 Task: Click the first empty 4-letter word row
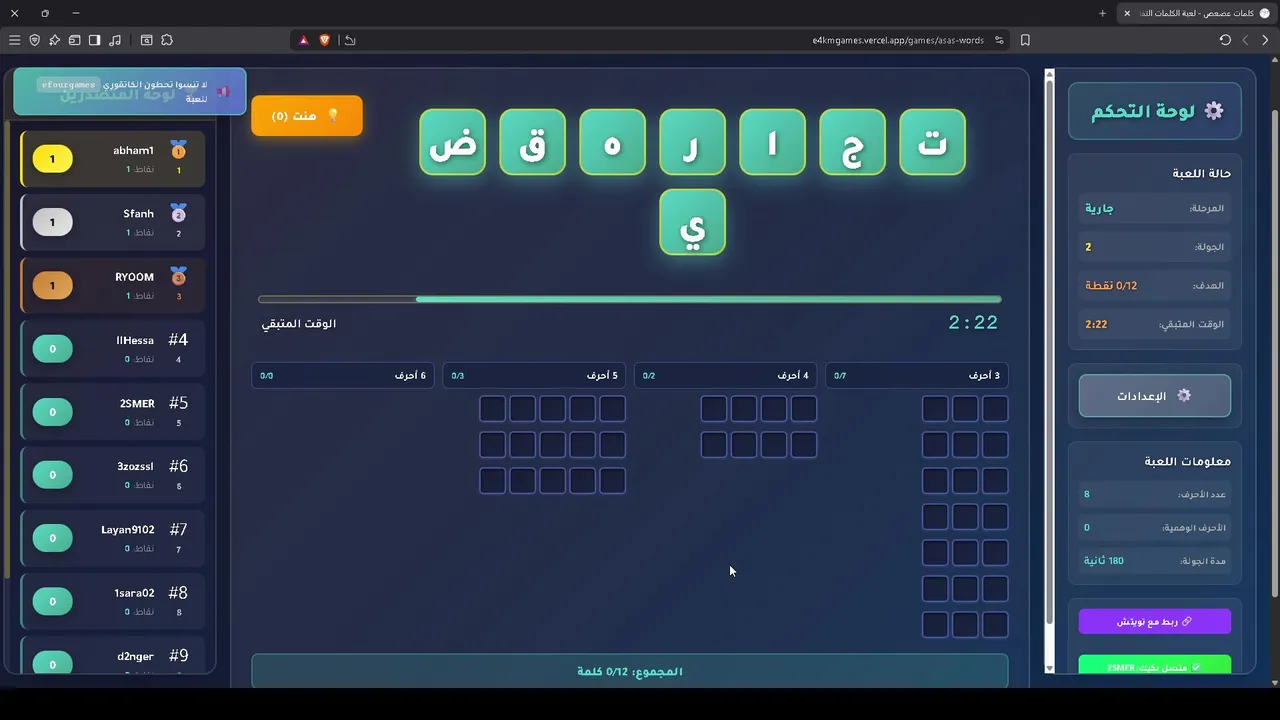(759, 409)
